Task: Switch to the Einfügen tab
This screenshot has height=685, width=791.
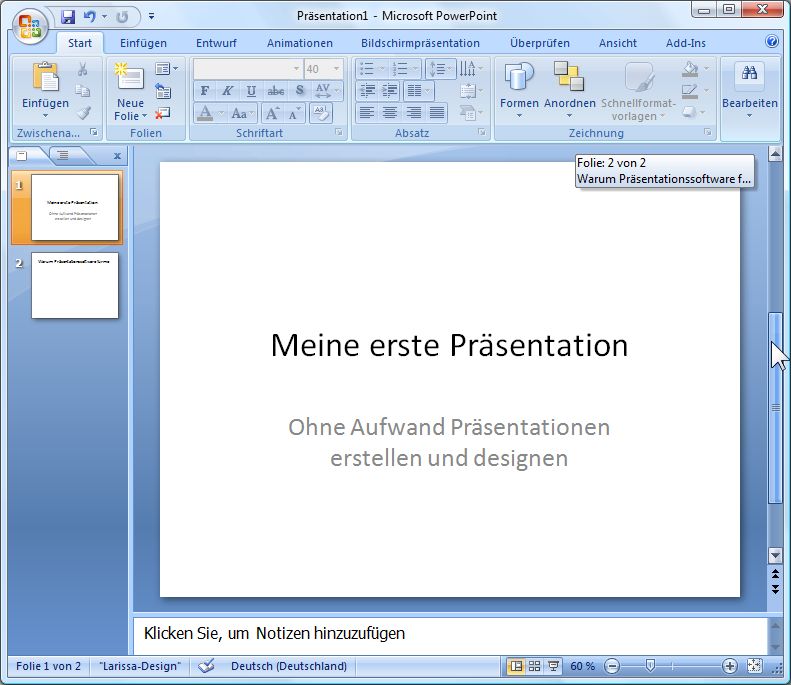Action: [143, 43]
